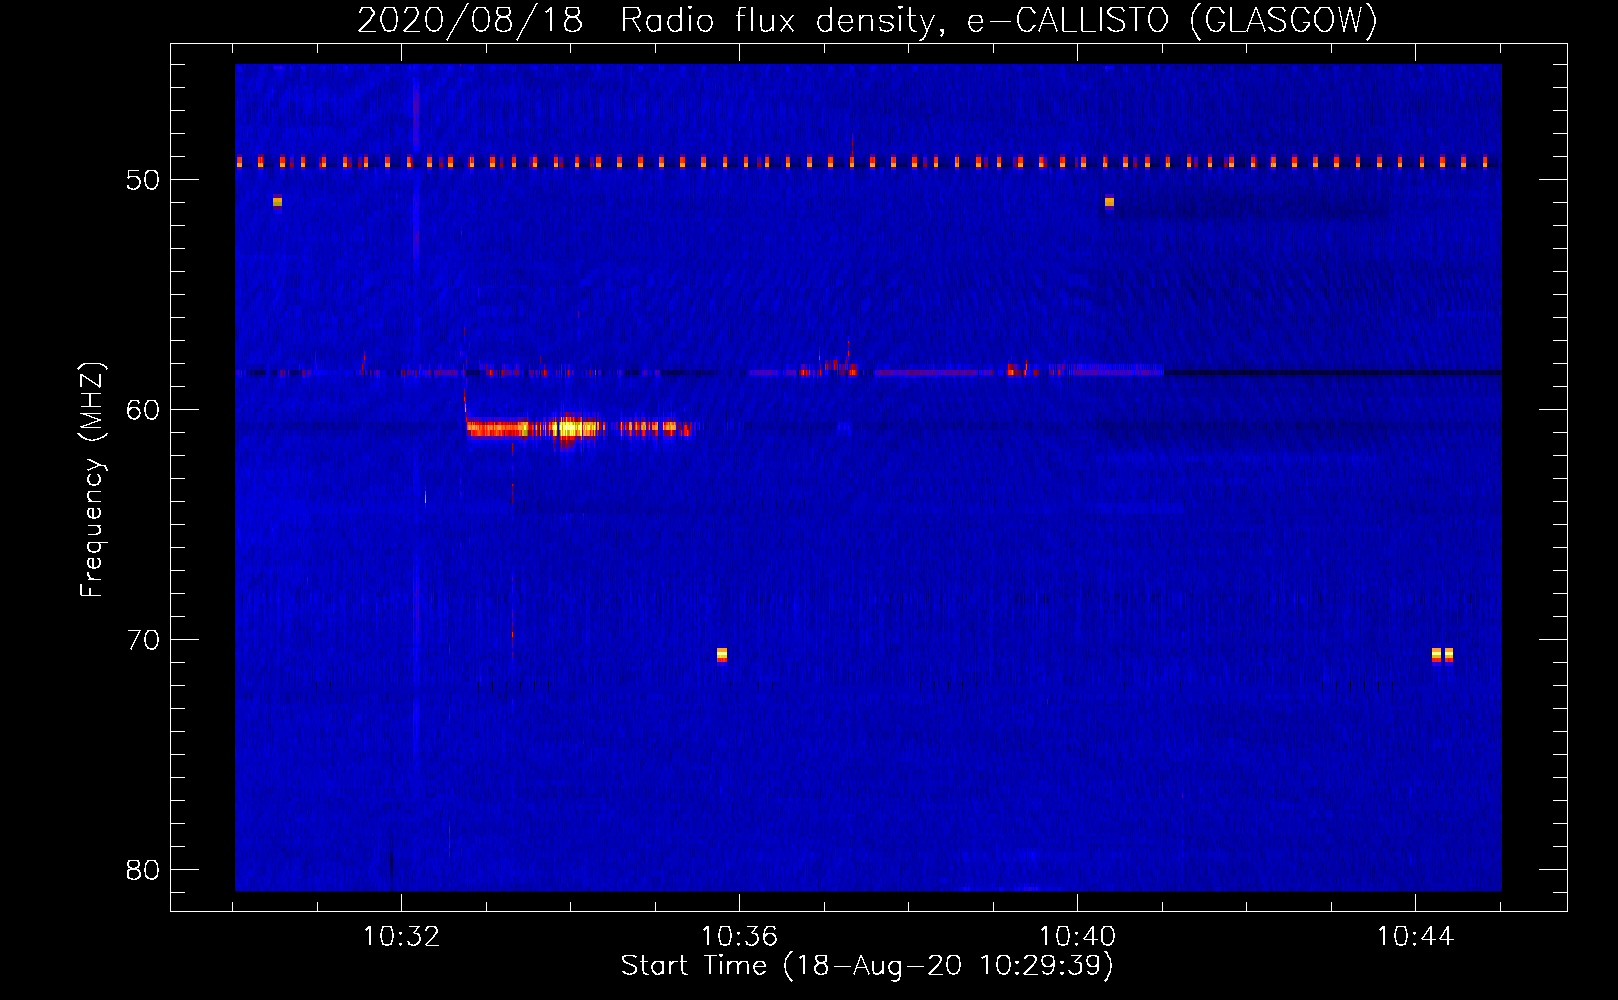Click the orange marker near 51 MHz at spectrogram start
This screenshot has width=1618, height=1000.
(x=277, y=202)
